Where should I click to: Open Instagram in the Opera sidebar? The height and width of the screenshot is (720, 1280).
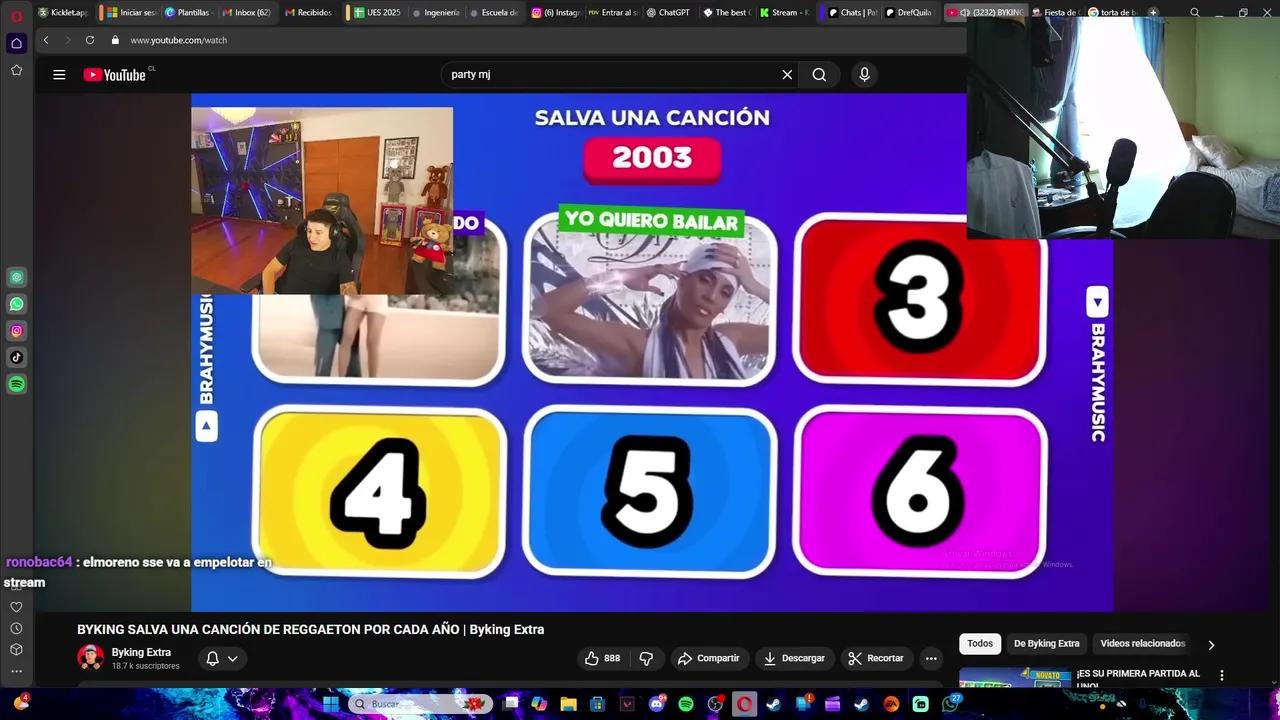pos(16,331)
